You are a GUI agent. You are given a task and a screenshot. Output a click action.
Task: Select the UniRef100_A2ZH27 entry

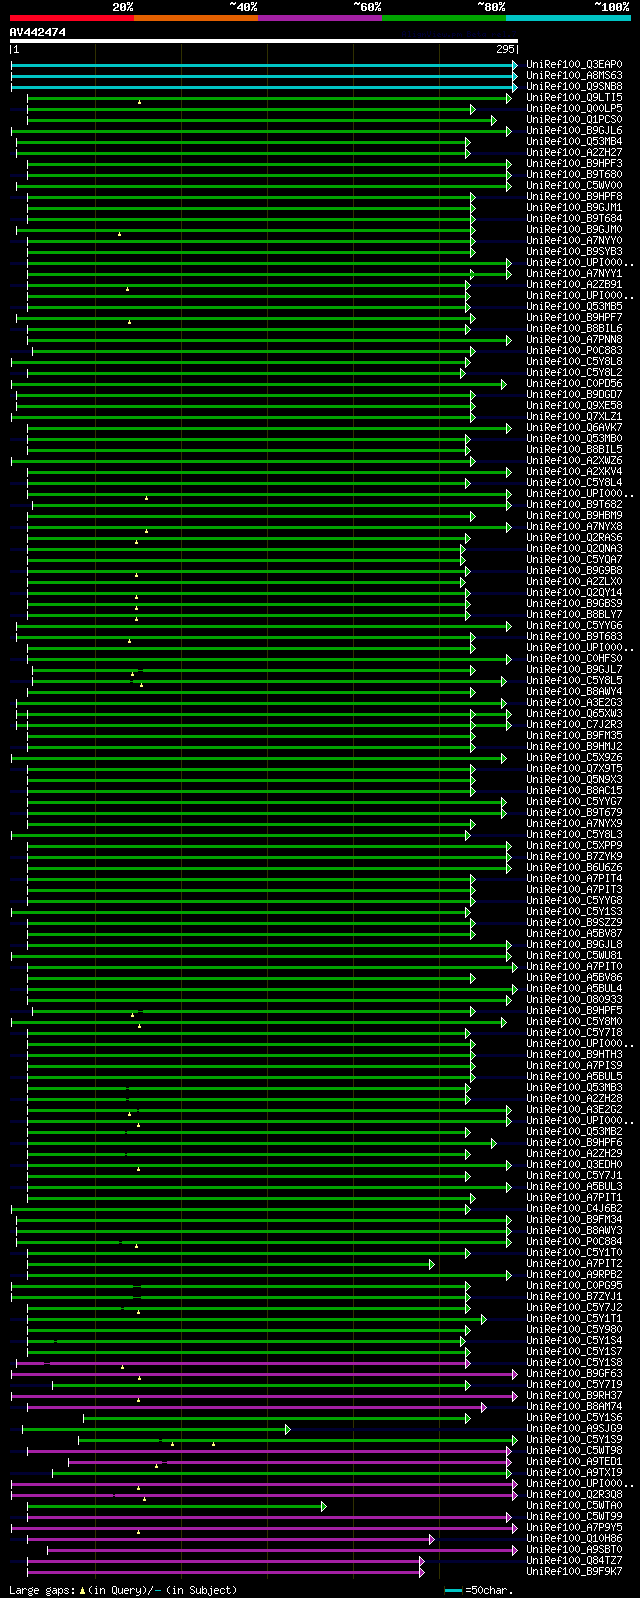coord(574,152)
